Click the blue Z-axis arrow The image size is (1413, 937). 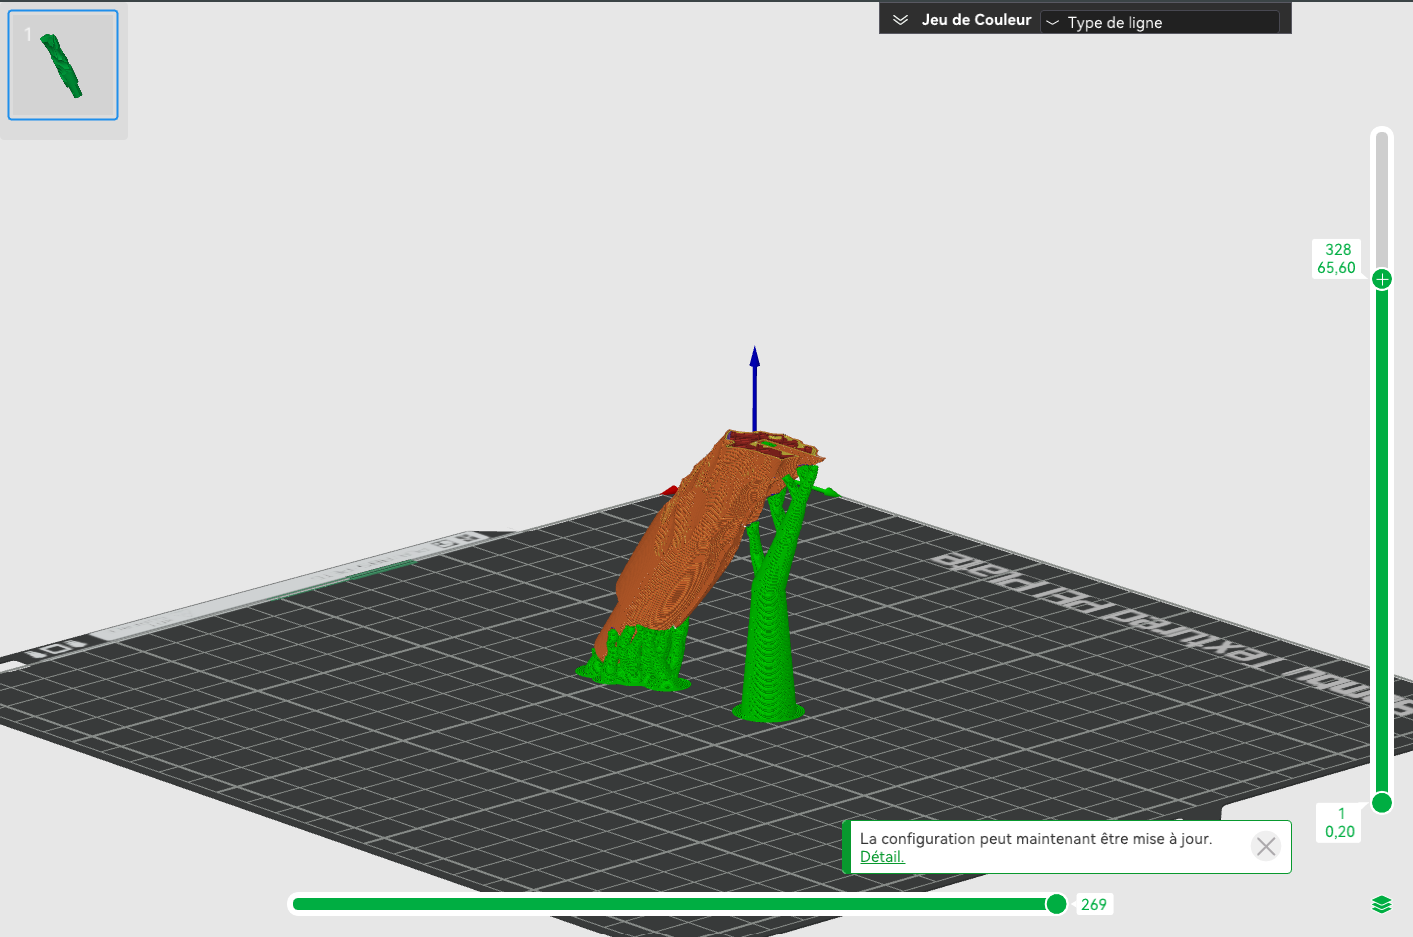(x=755, y=388)
